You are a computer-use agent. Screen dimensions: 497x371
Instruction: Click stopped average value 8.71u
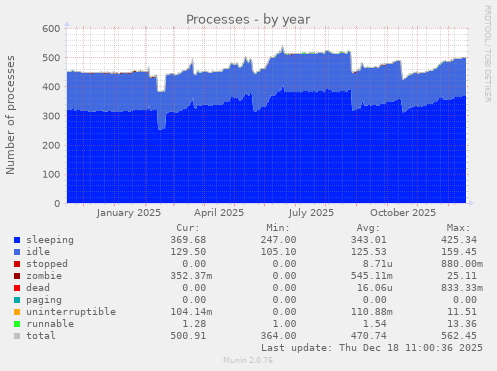[x=378, y=264]
